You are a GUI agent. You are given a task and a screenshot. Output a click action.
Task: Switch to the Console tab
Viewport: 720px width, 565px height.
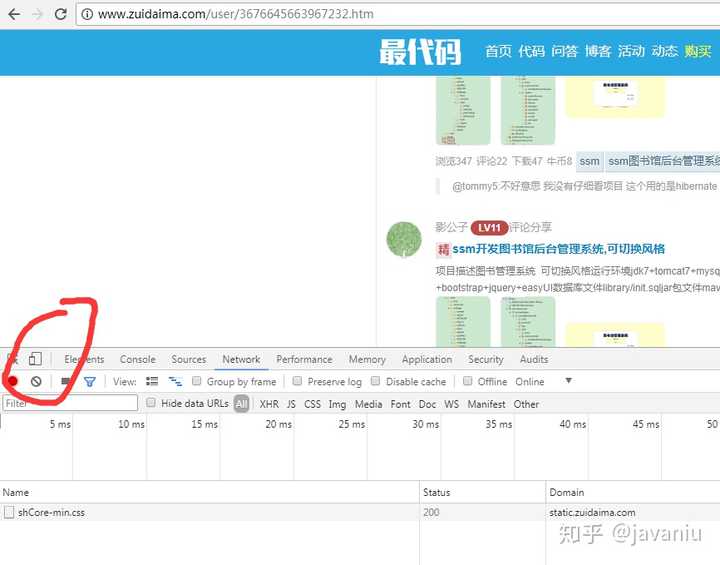tap(138, 359)
